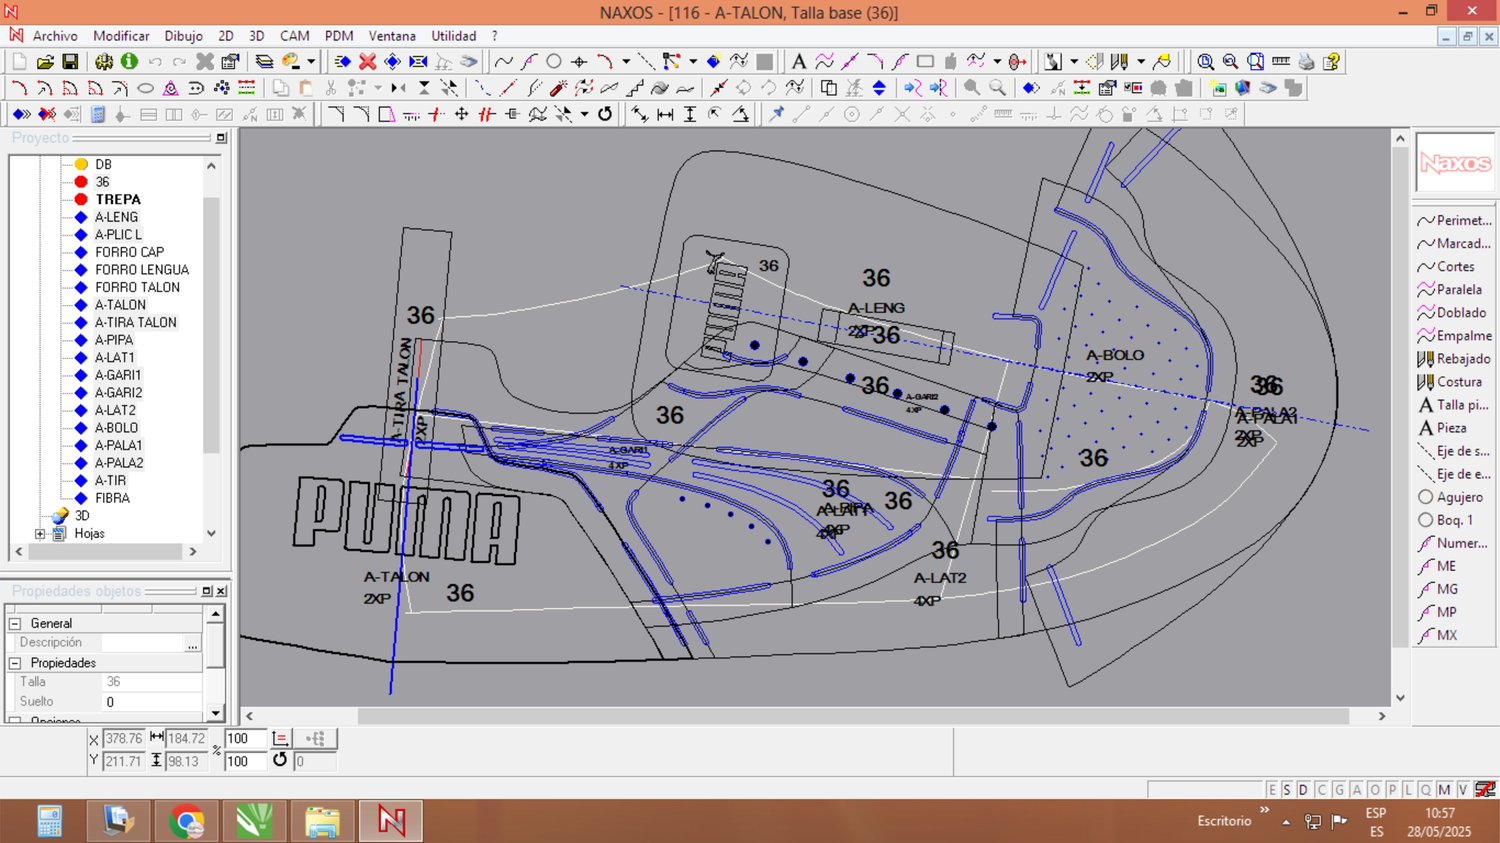Click the ruler measurement icon

(1281, 62)
